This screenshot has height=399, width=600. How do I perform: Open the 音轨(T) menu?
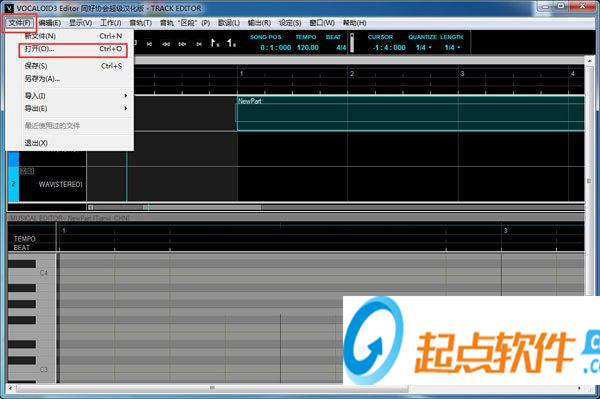click(140, 23)
